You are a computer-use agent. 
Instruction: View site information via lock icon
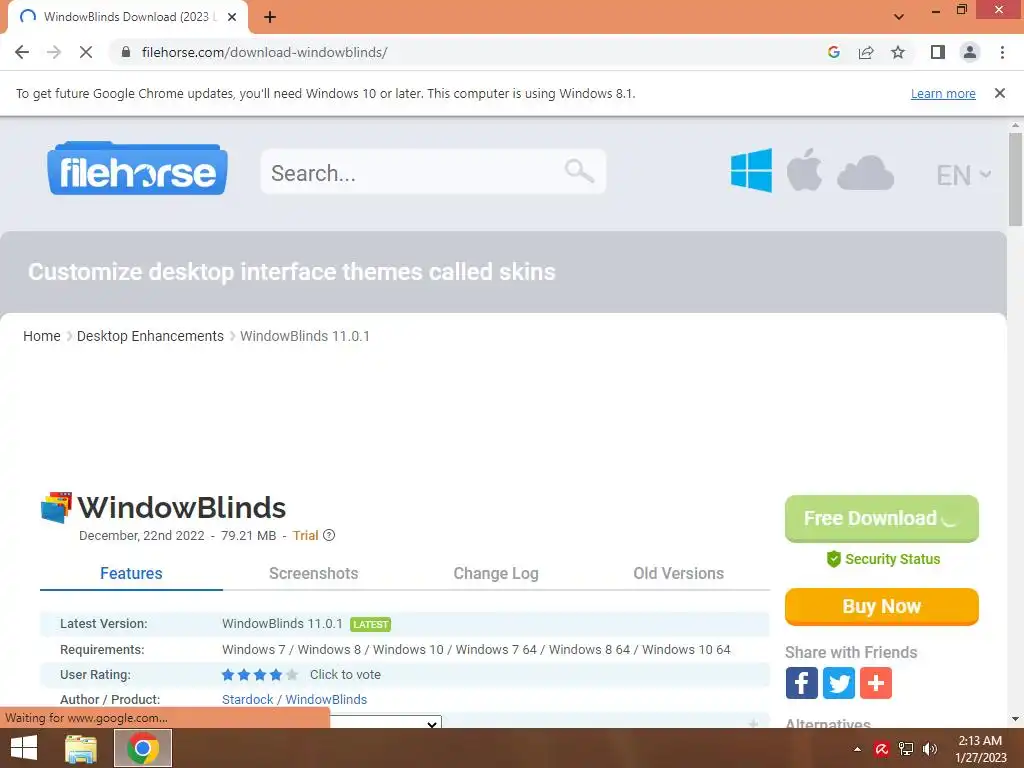coord(126,52)
